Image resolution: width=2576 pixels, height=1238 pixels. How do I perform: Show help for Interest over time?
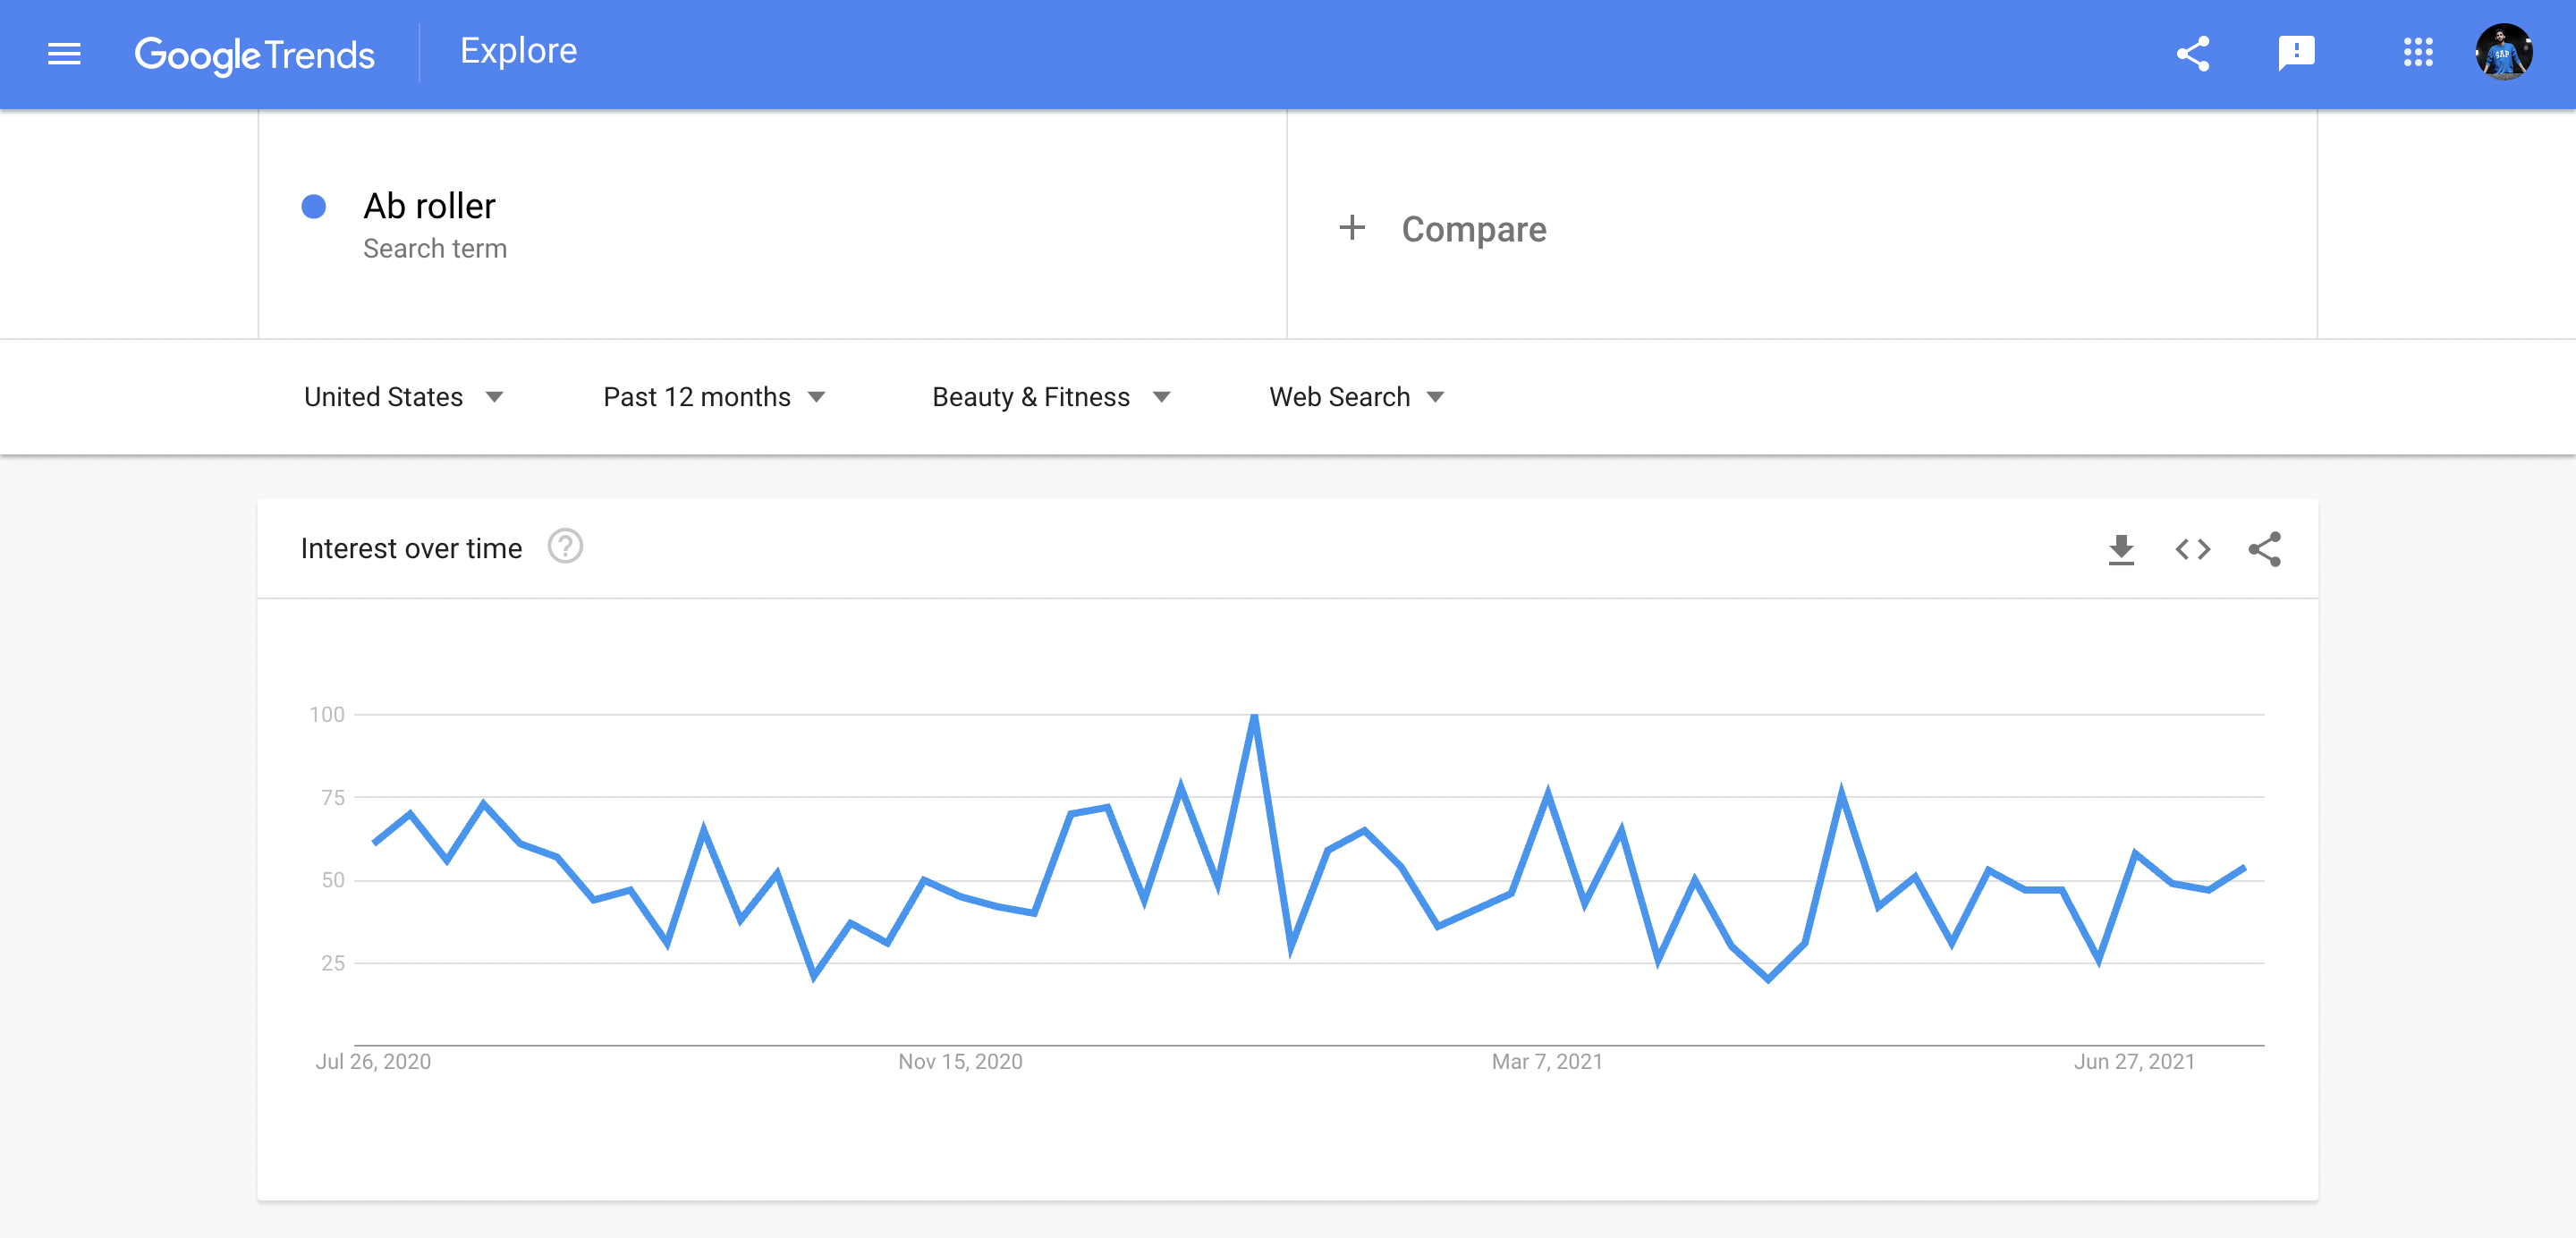(x=565, y=547)
